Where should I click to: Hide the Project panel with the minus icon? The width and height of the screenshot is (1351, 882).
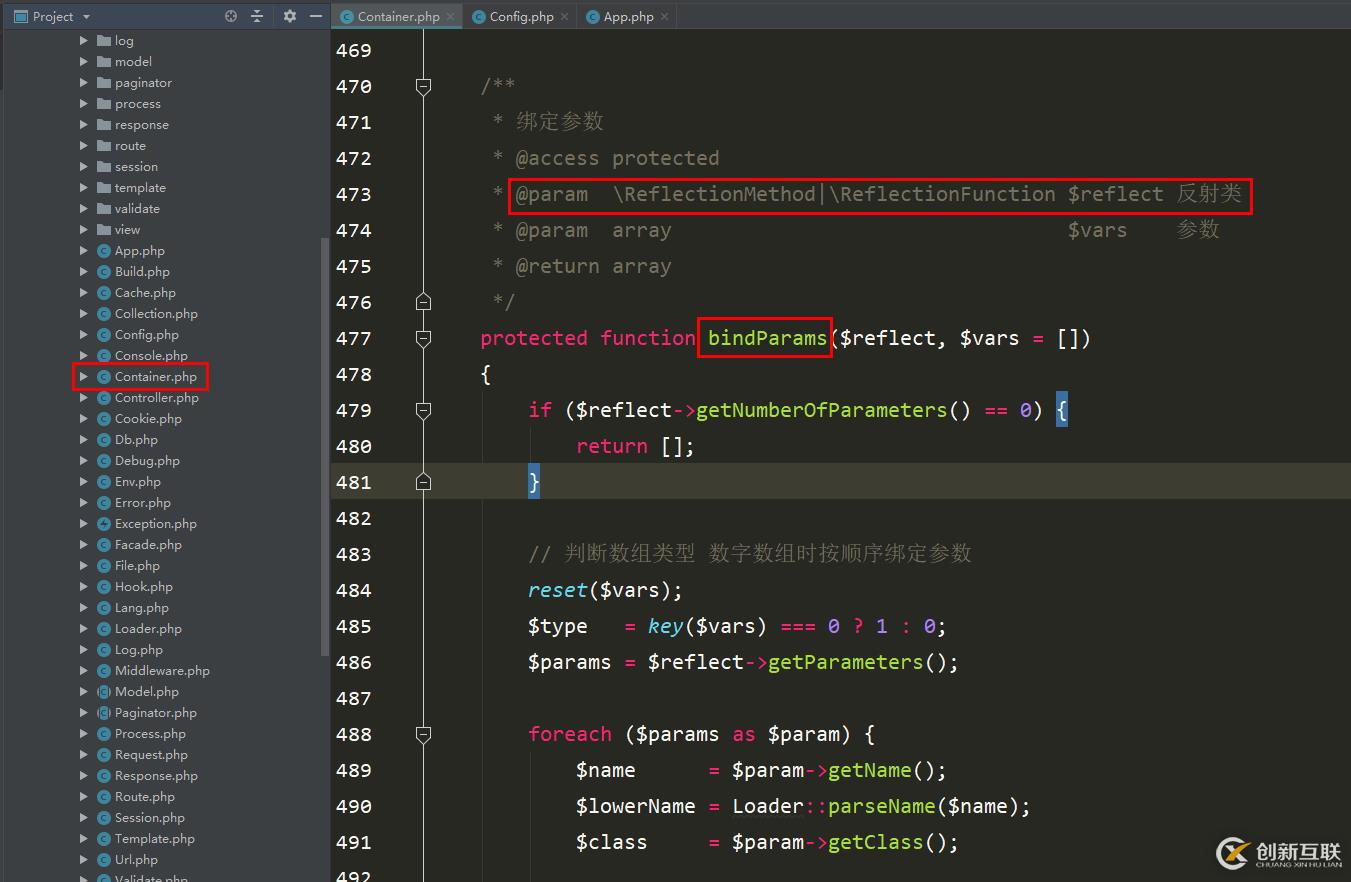[x=316, y=16]
